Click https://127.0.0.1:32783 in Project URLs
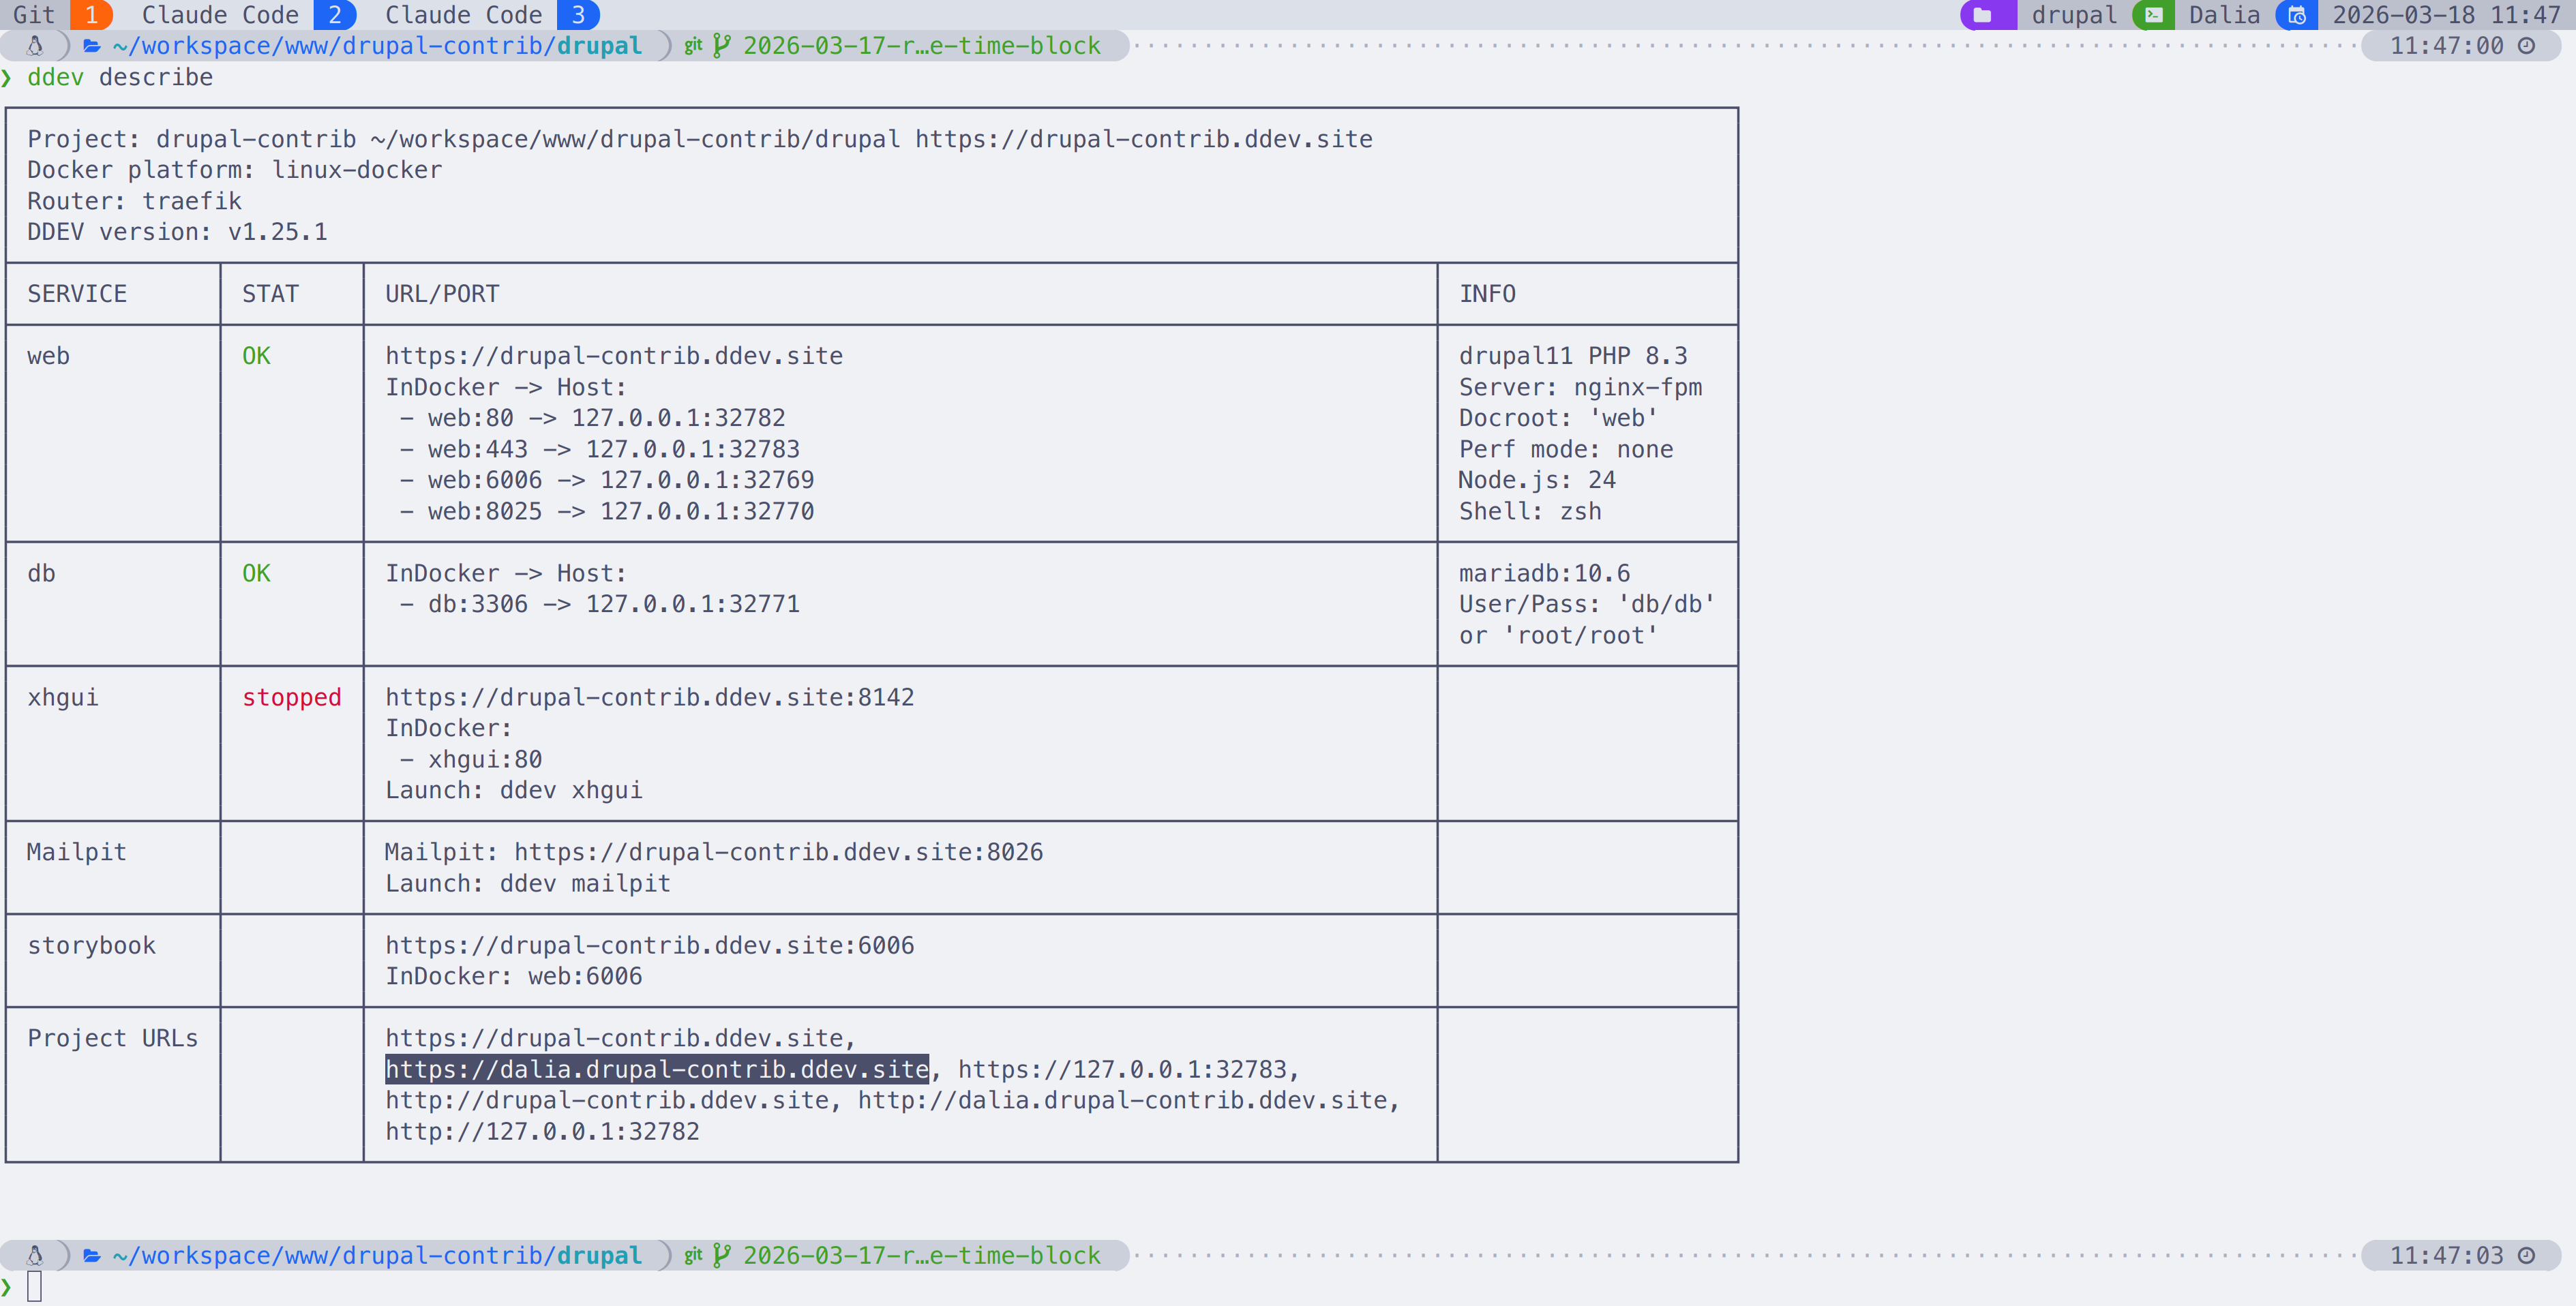 pos(1122,1069)
